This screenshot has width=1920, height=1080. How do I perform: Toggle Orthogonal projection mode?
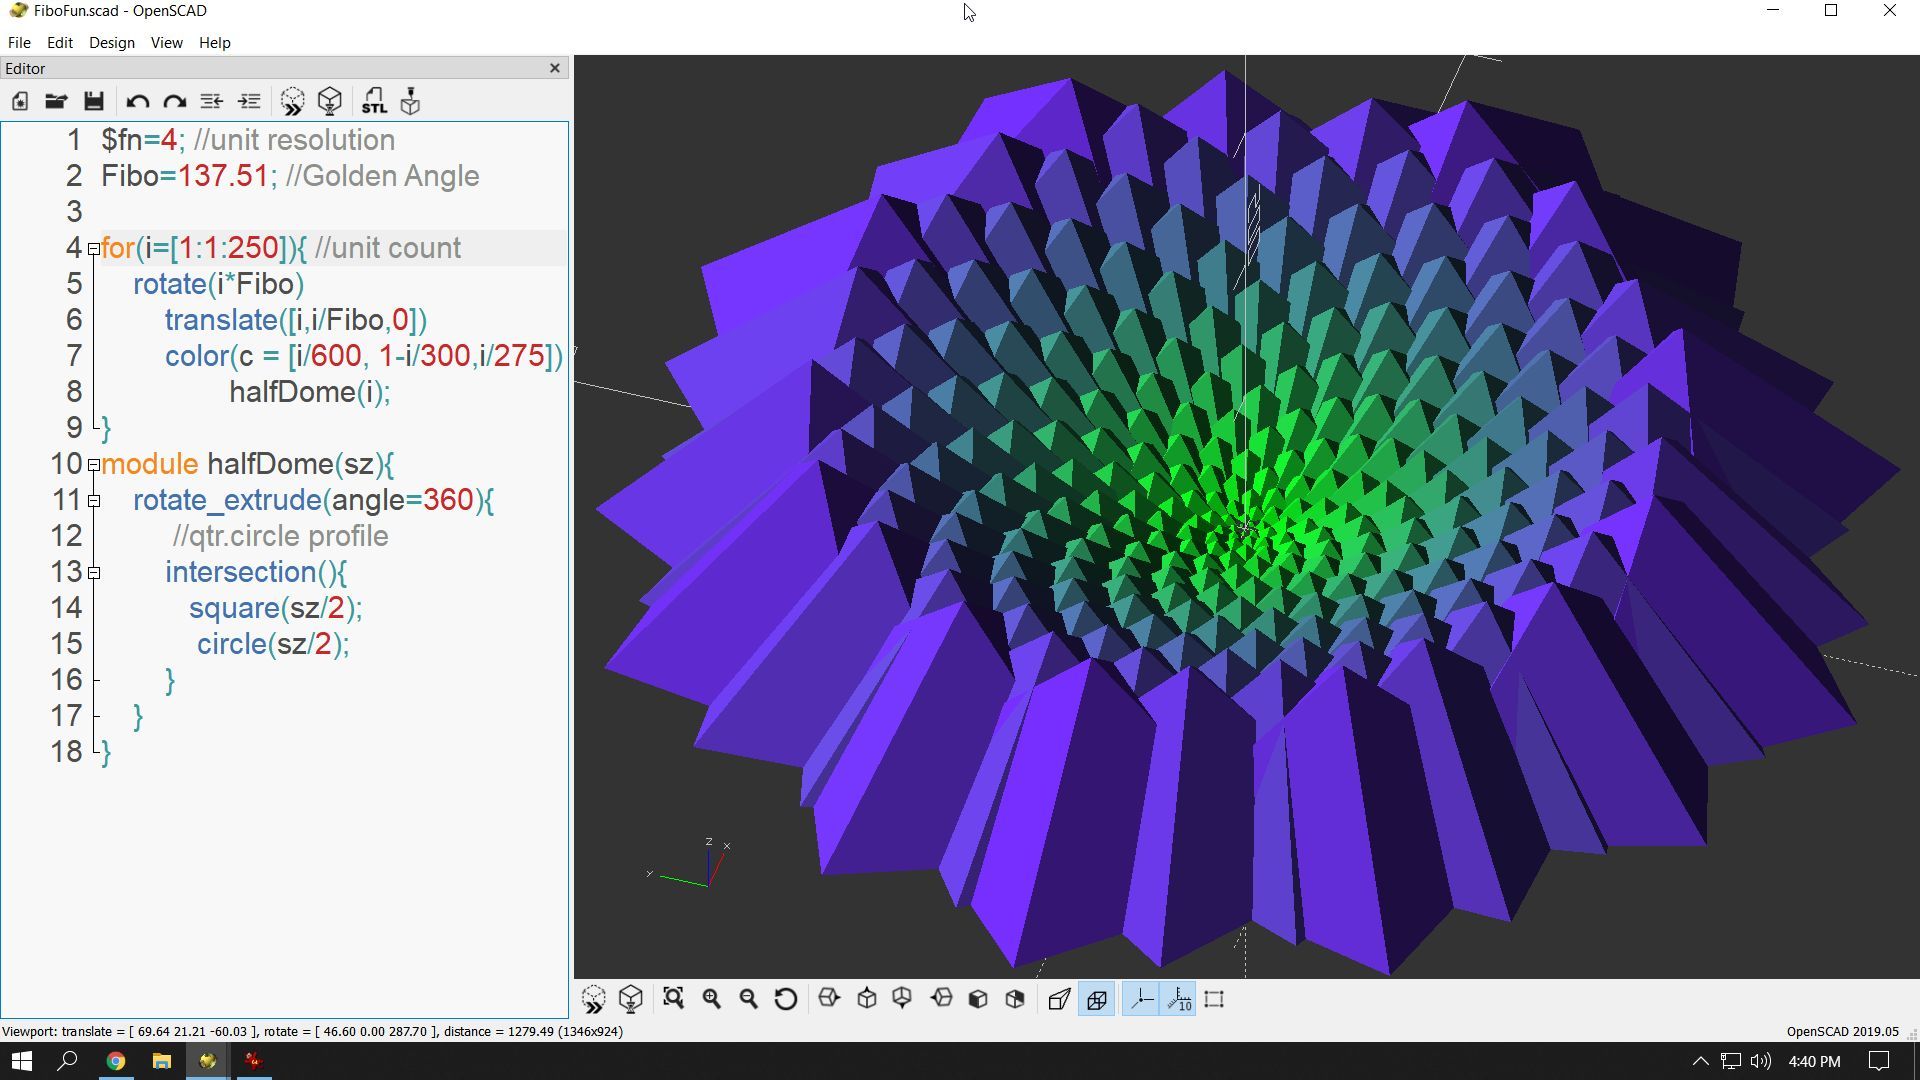1097,999
